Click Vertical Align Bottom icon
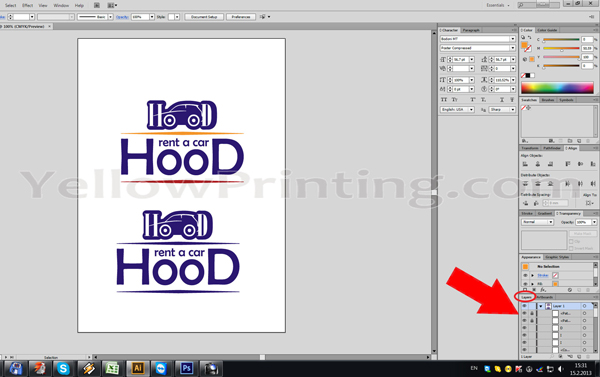Viewport: 600px width, 377px height. (593, 164)
